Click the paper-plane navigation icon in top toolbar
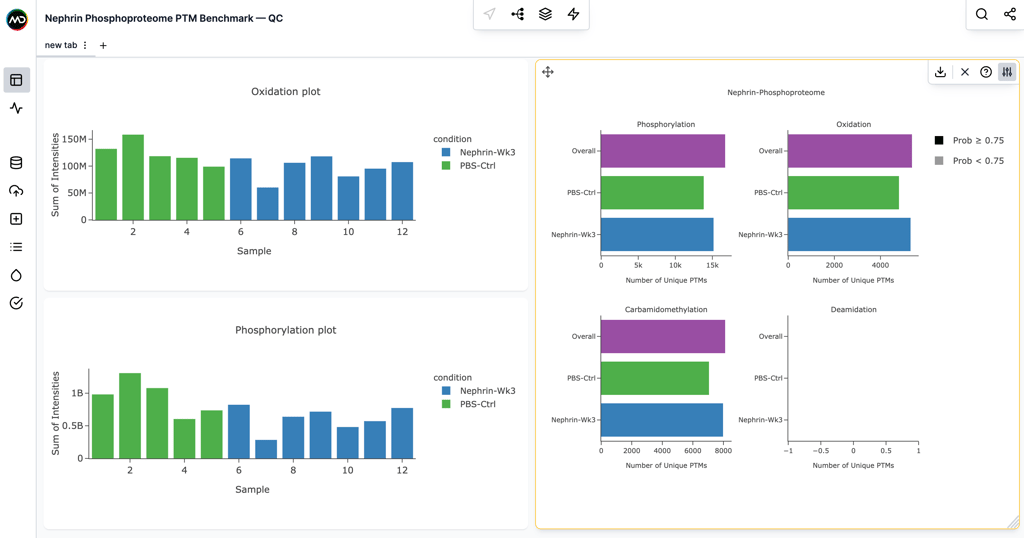This screenshot has width=1024, height=538. coord(489,14)
